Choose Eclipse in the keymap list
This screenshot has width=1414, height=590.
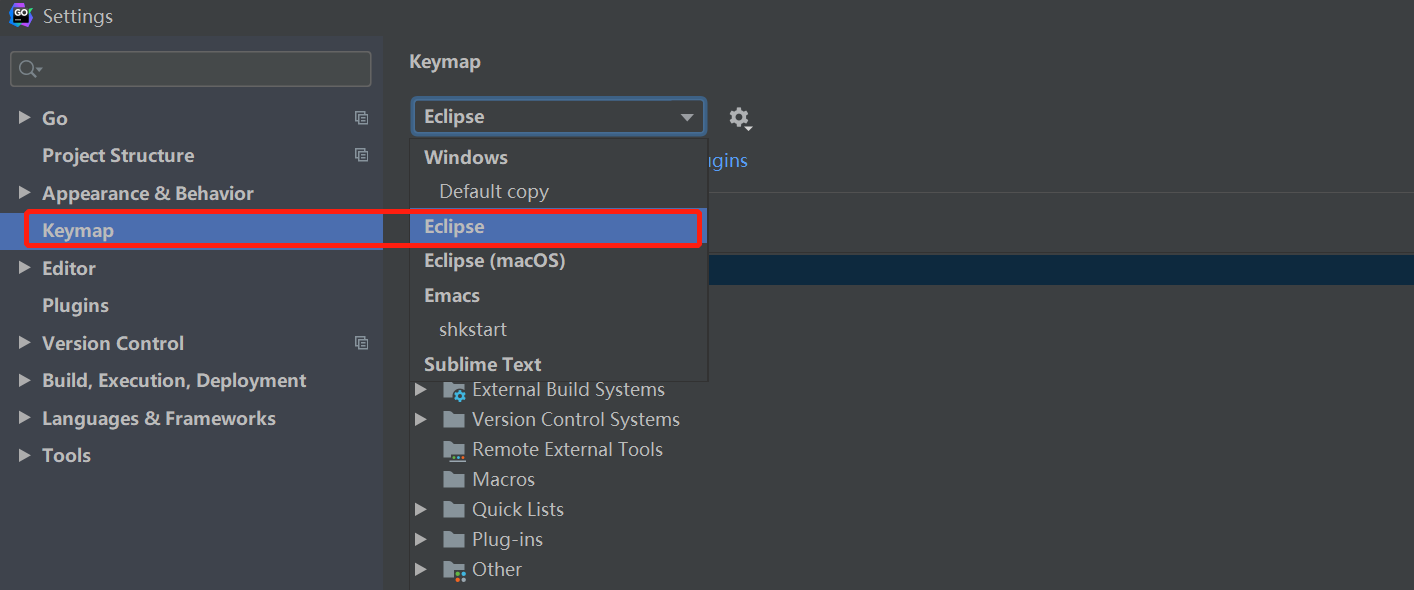coord(559,227)
